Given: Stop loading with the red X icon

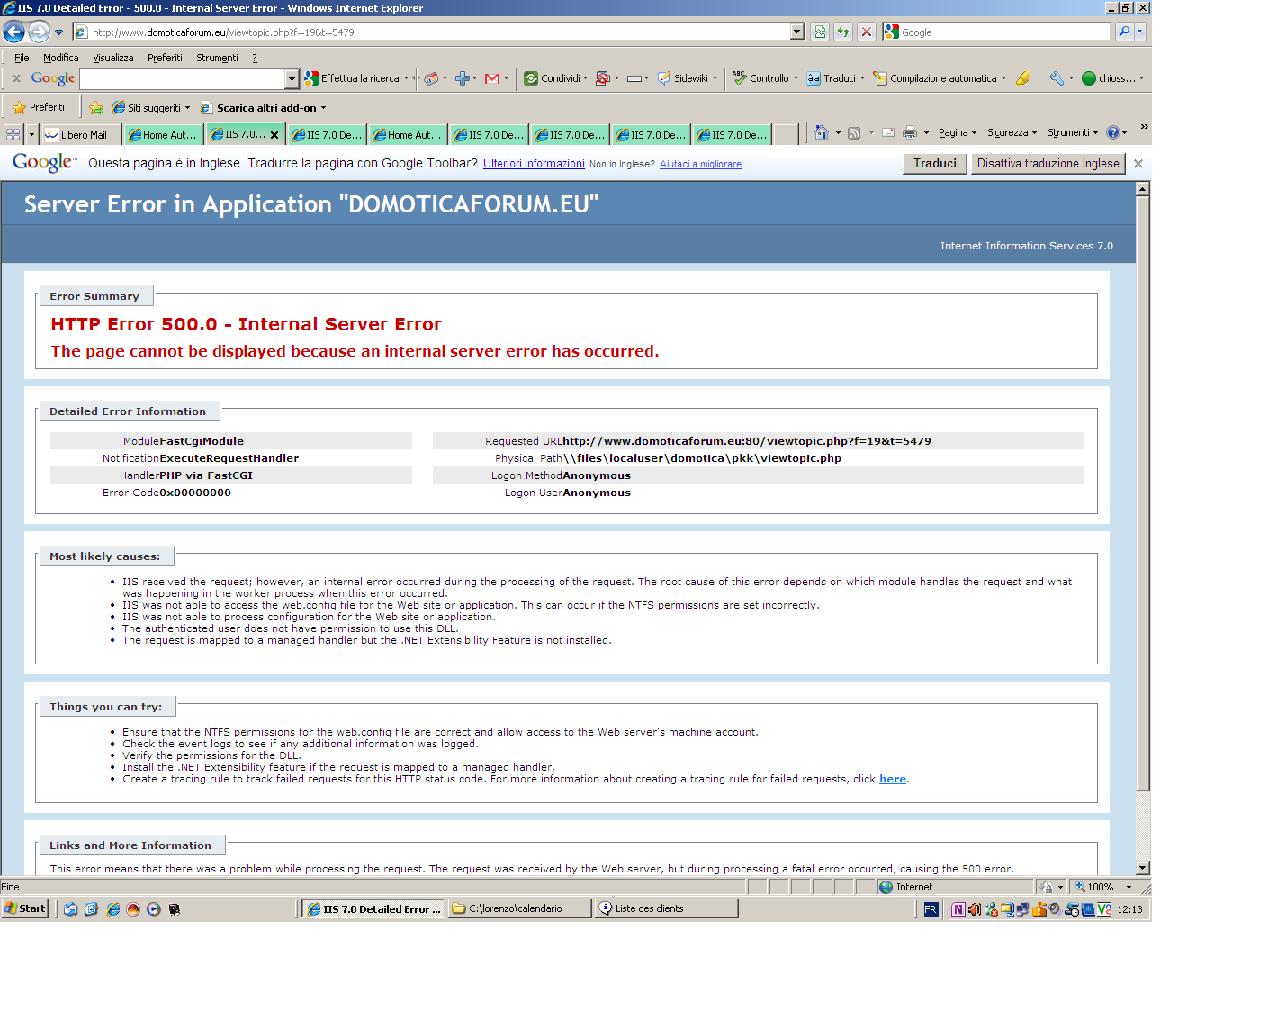Looking at the screenshot, I should pyautogui.click(x=866, y=32).
